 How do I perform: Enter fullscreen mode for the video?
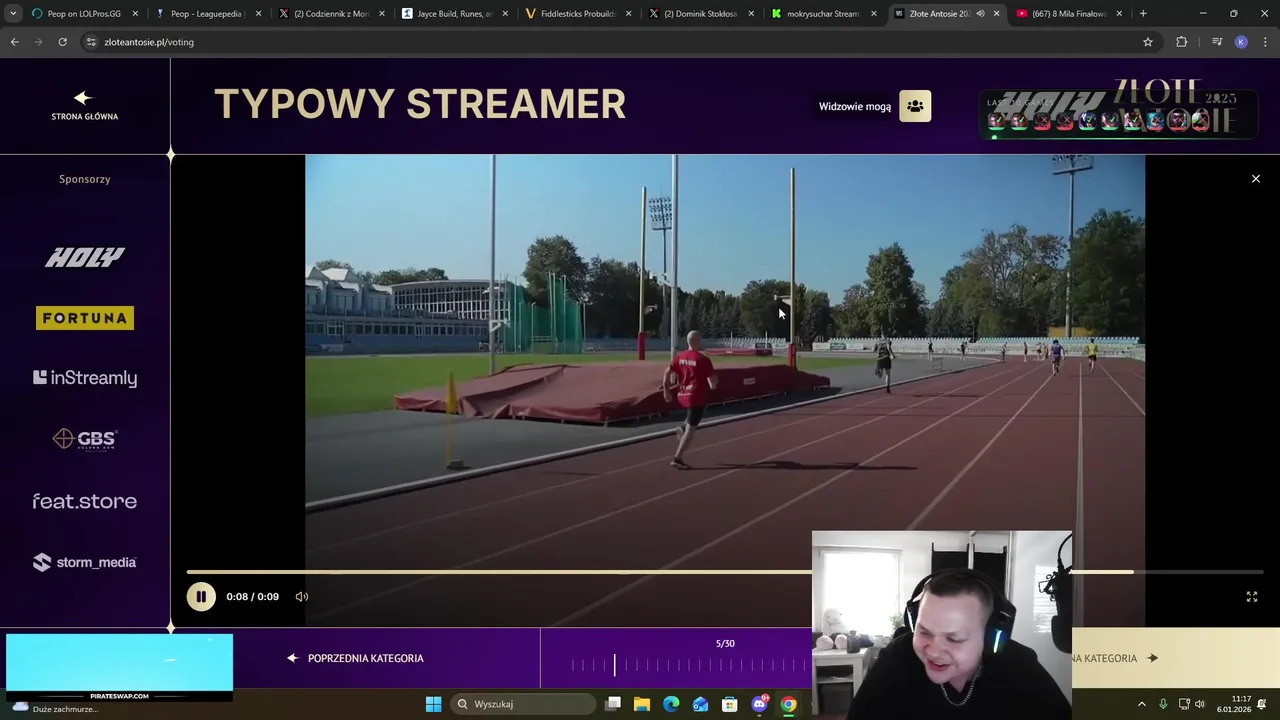tap(1251, 597)
